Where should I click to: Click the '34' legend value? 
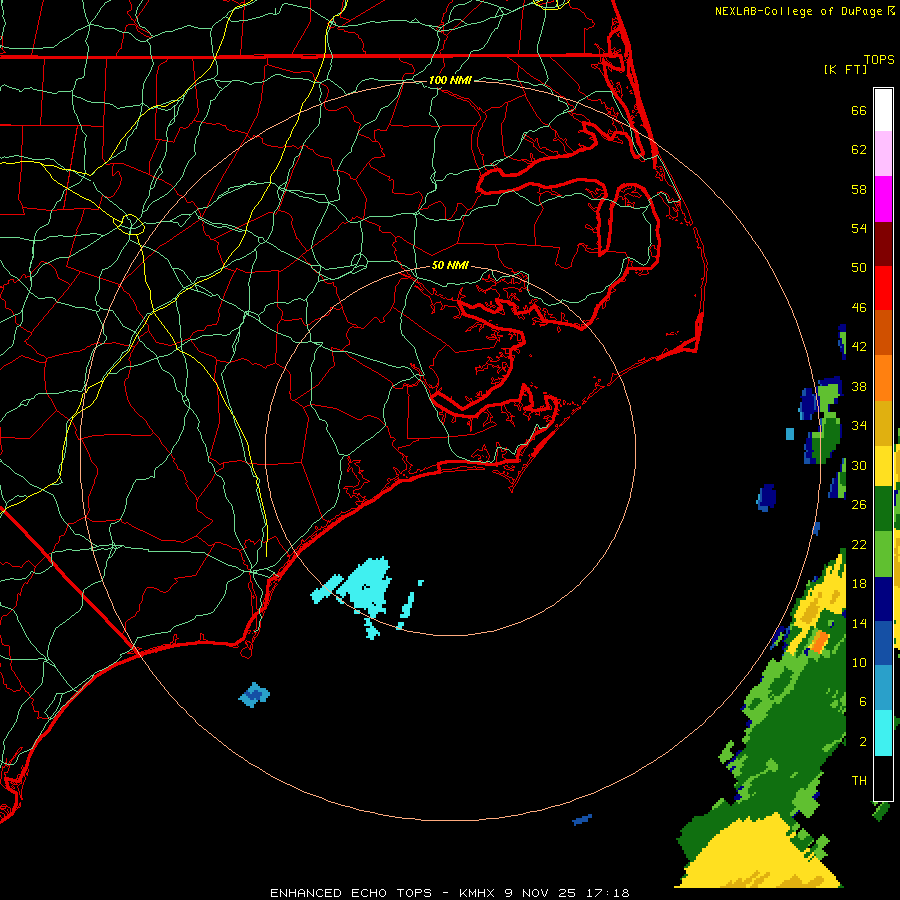coord(859,426)
